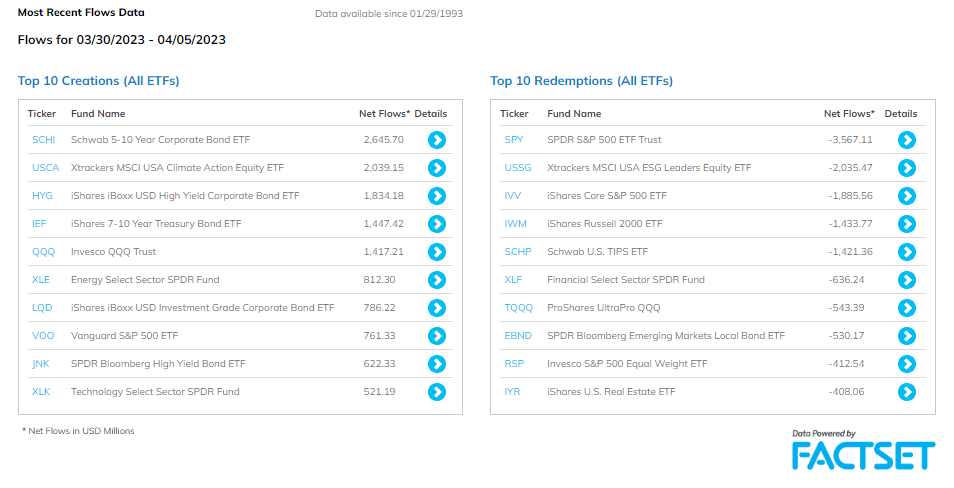Click Net Flows in USD Millions footnote
Viewport: 954px width, 488px height.
point(78,431)
